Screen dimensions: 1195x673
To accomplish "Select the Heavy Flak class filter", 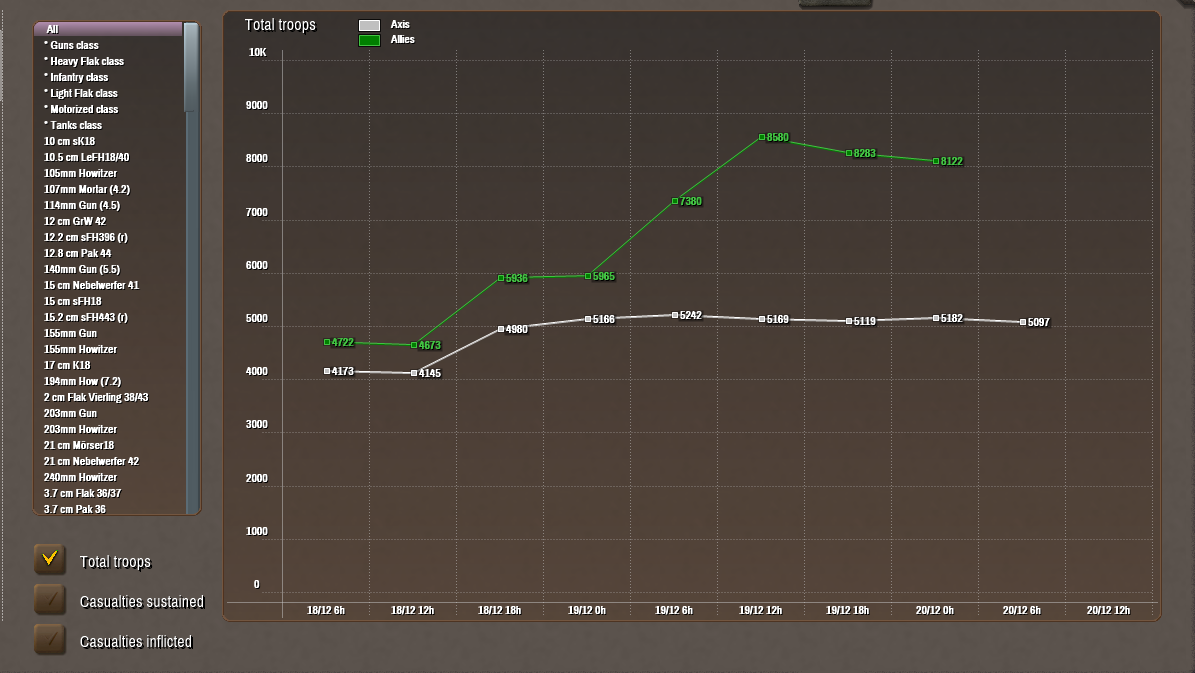I will tap(108, 61).
